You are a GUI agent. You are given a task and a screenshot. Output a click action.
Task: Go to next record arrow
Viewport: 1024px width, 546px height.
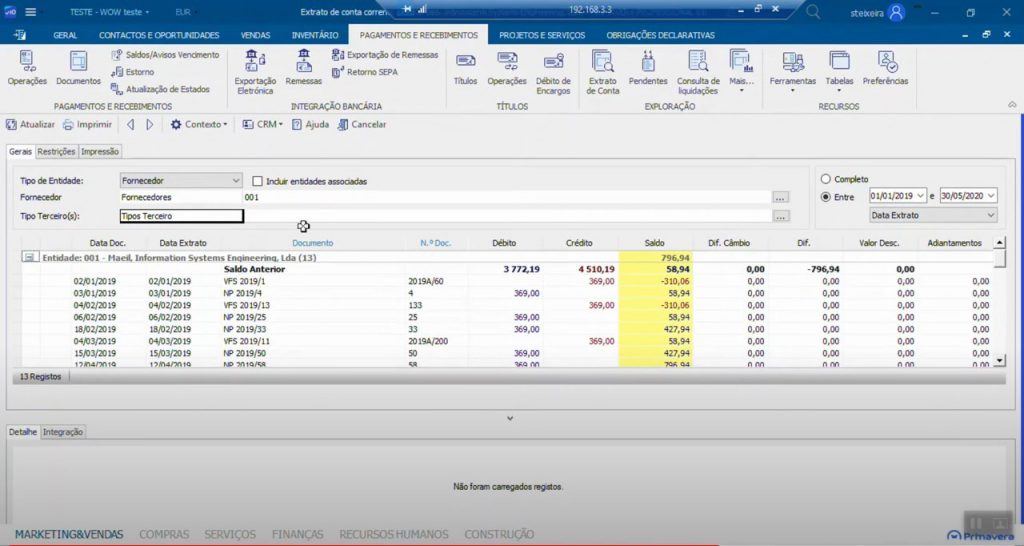point(150,124)
